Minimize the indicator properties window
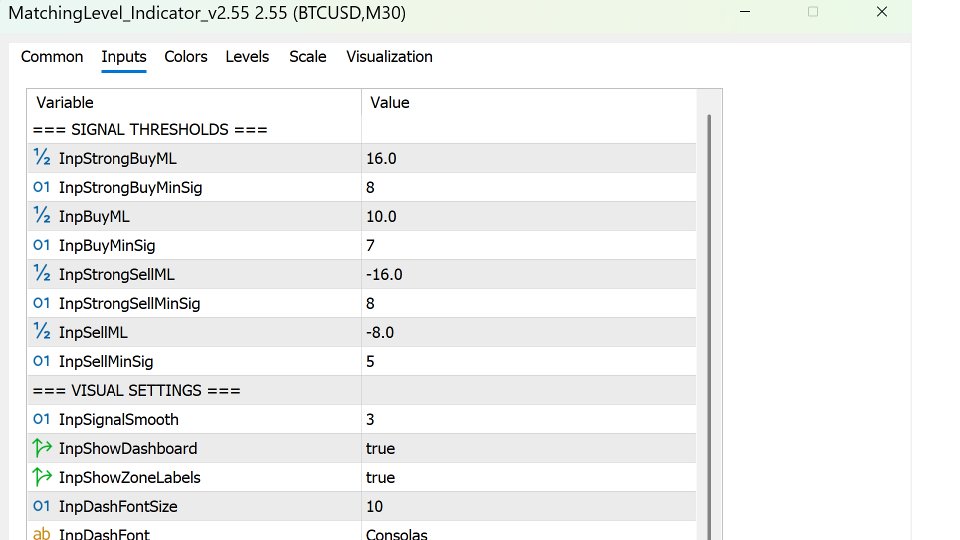This screenshot has height=540, width=960. 745,12
